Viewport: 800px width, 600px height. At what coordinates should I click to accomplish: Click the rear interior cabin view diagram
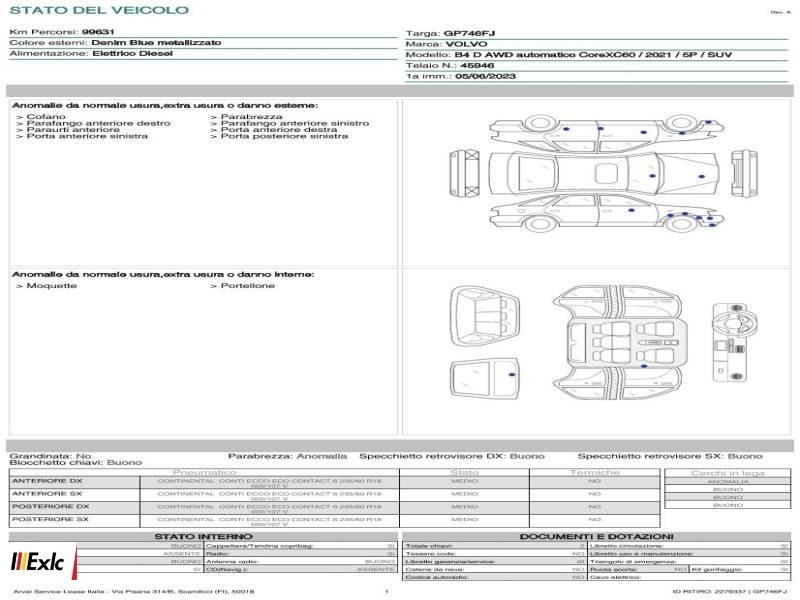pyautogui.click(x=484, y=316)
